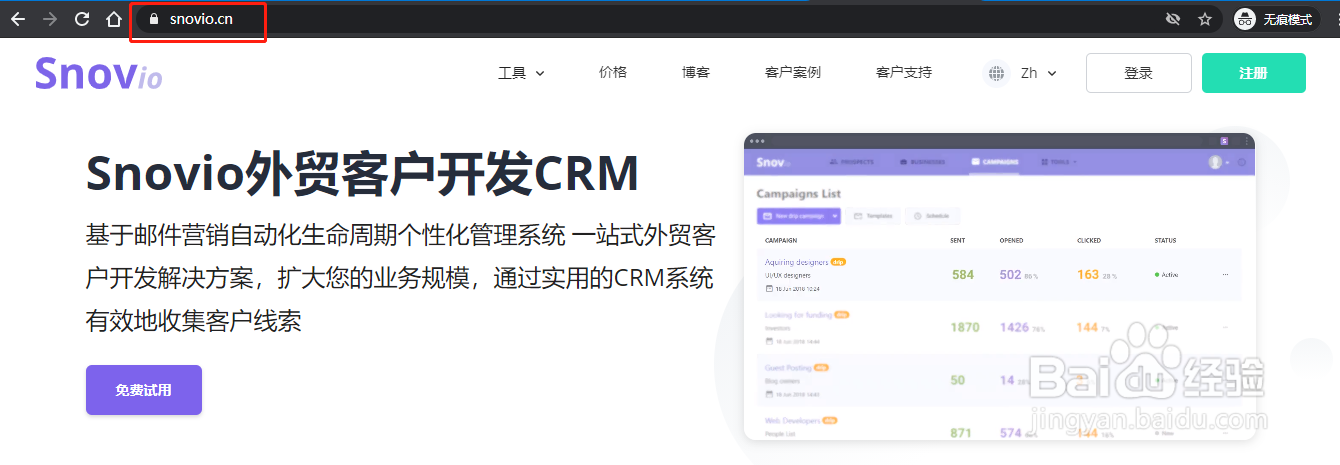
Task: Focus the address bar showing snovio.cn
Action: point(650,19)
